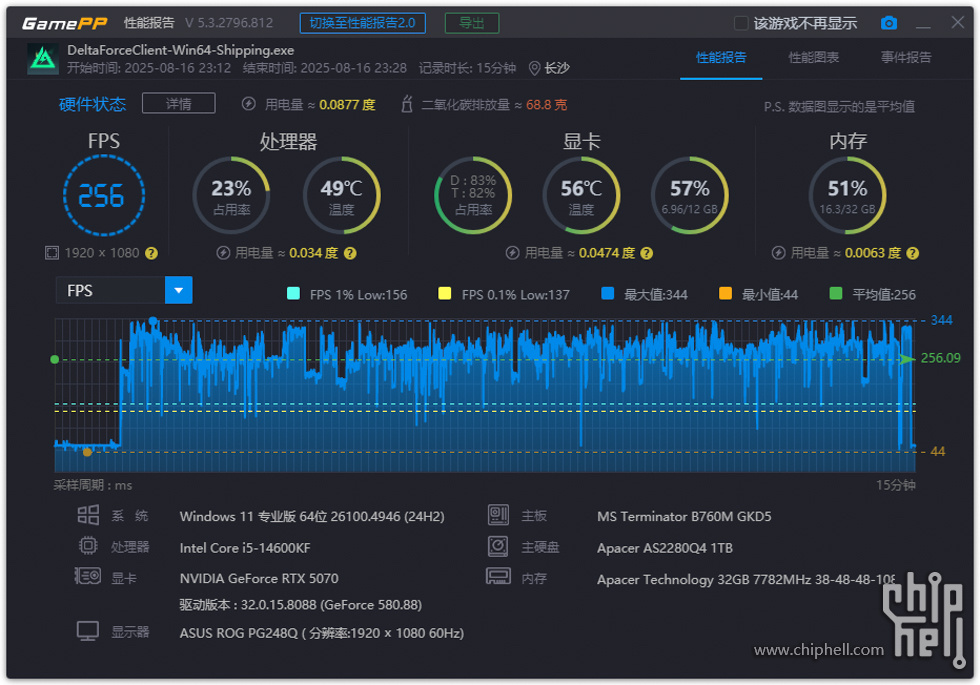Click the orange minimum point on FPS chart
Viewport: 980px width, 685px height.
pyautogui.click(x=88, y=452)
